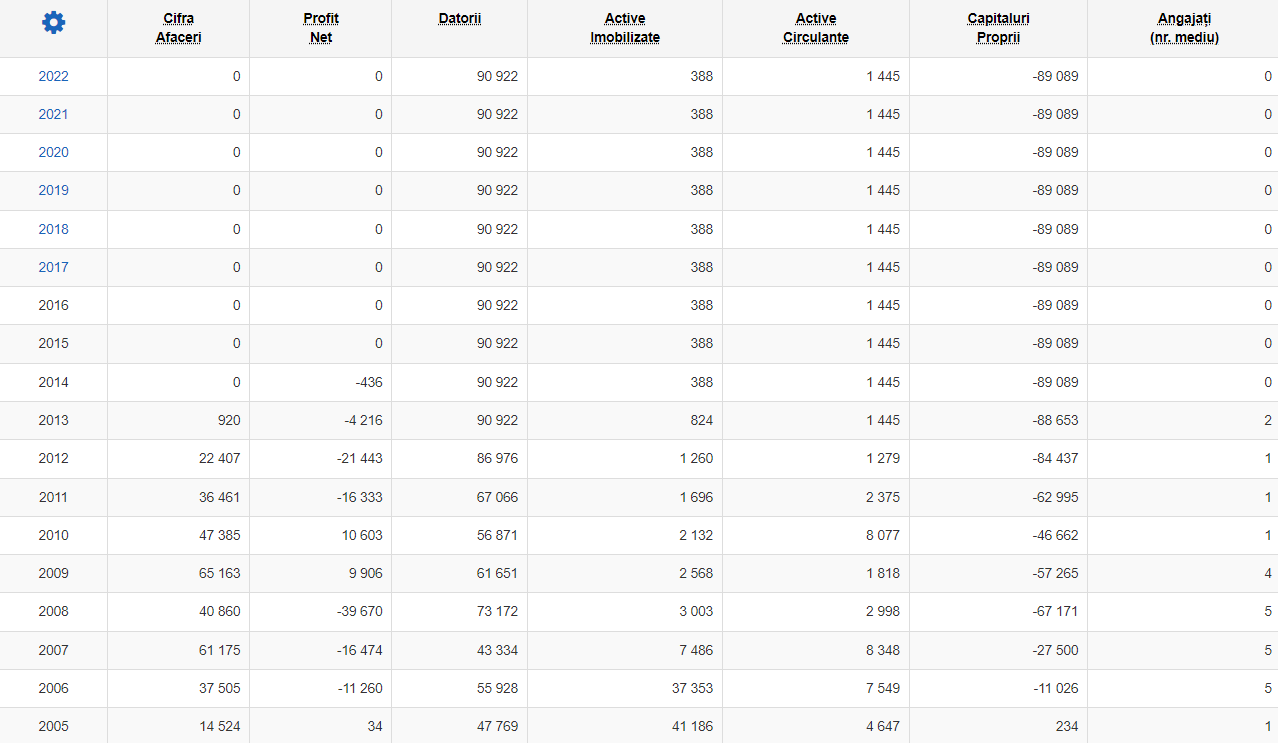The image size is (1278, 743).
Task: Click the Capitaluri Proprii column header
Action: tap(998, 28)
